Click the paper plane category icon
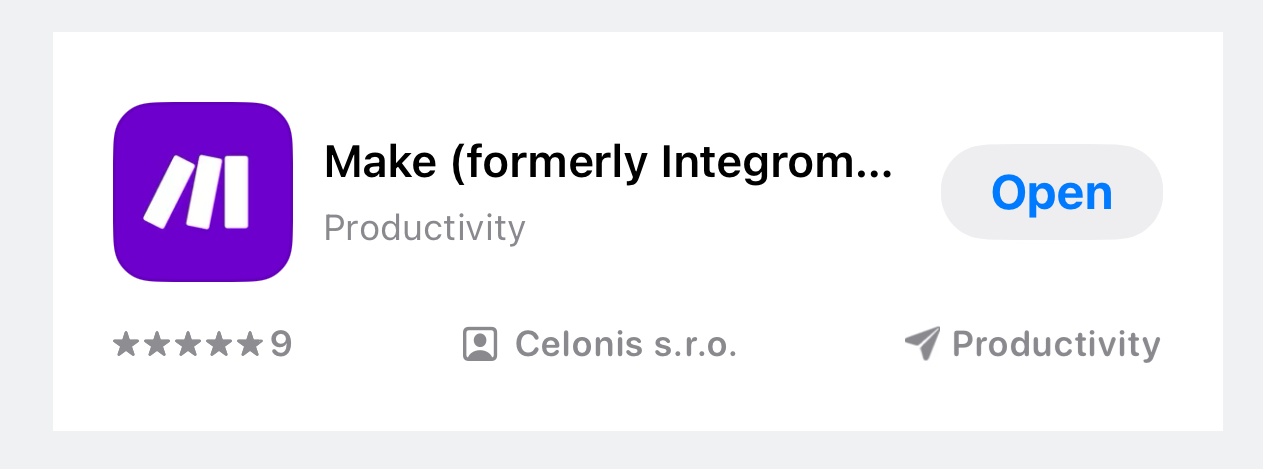The image size is (1263, 469). click(922, 344)
